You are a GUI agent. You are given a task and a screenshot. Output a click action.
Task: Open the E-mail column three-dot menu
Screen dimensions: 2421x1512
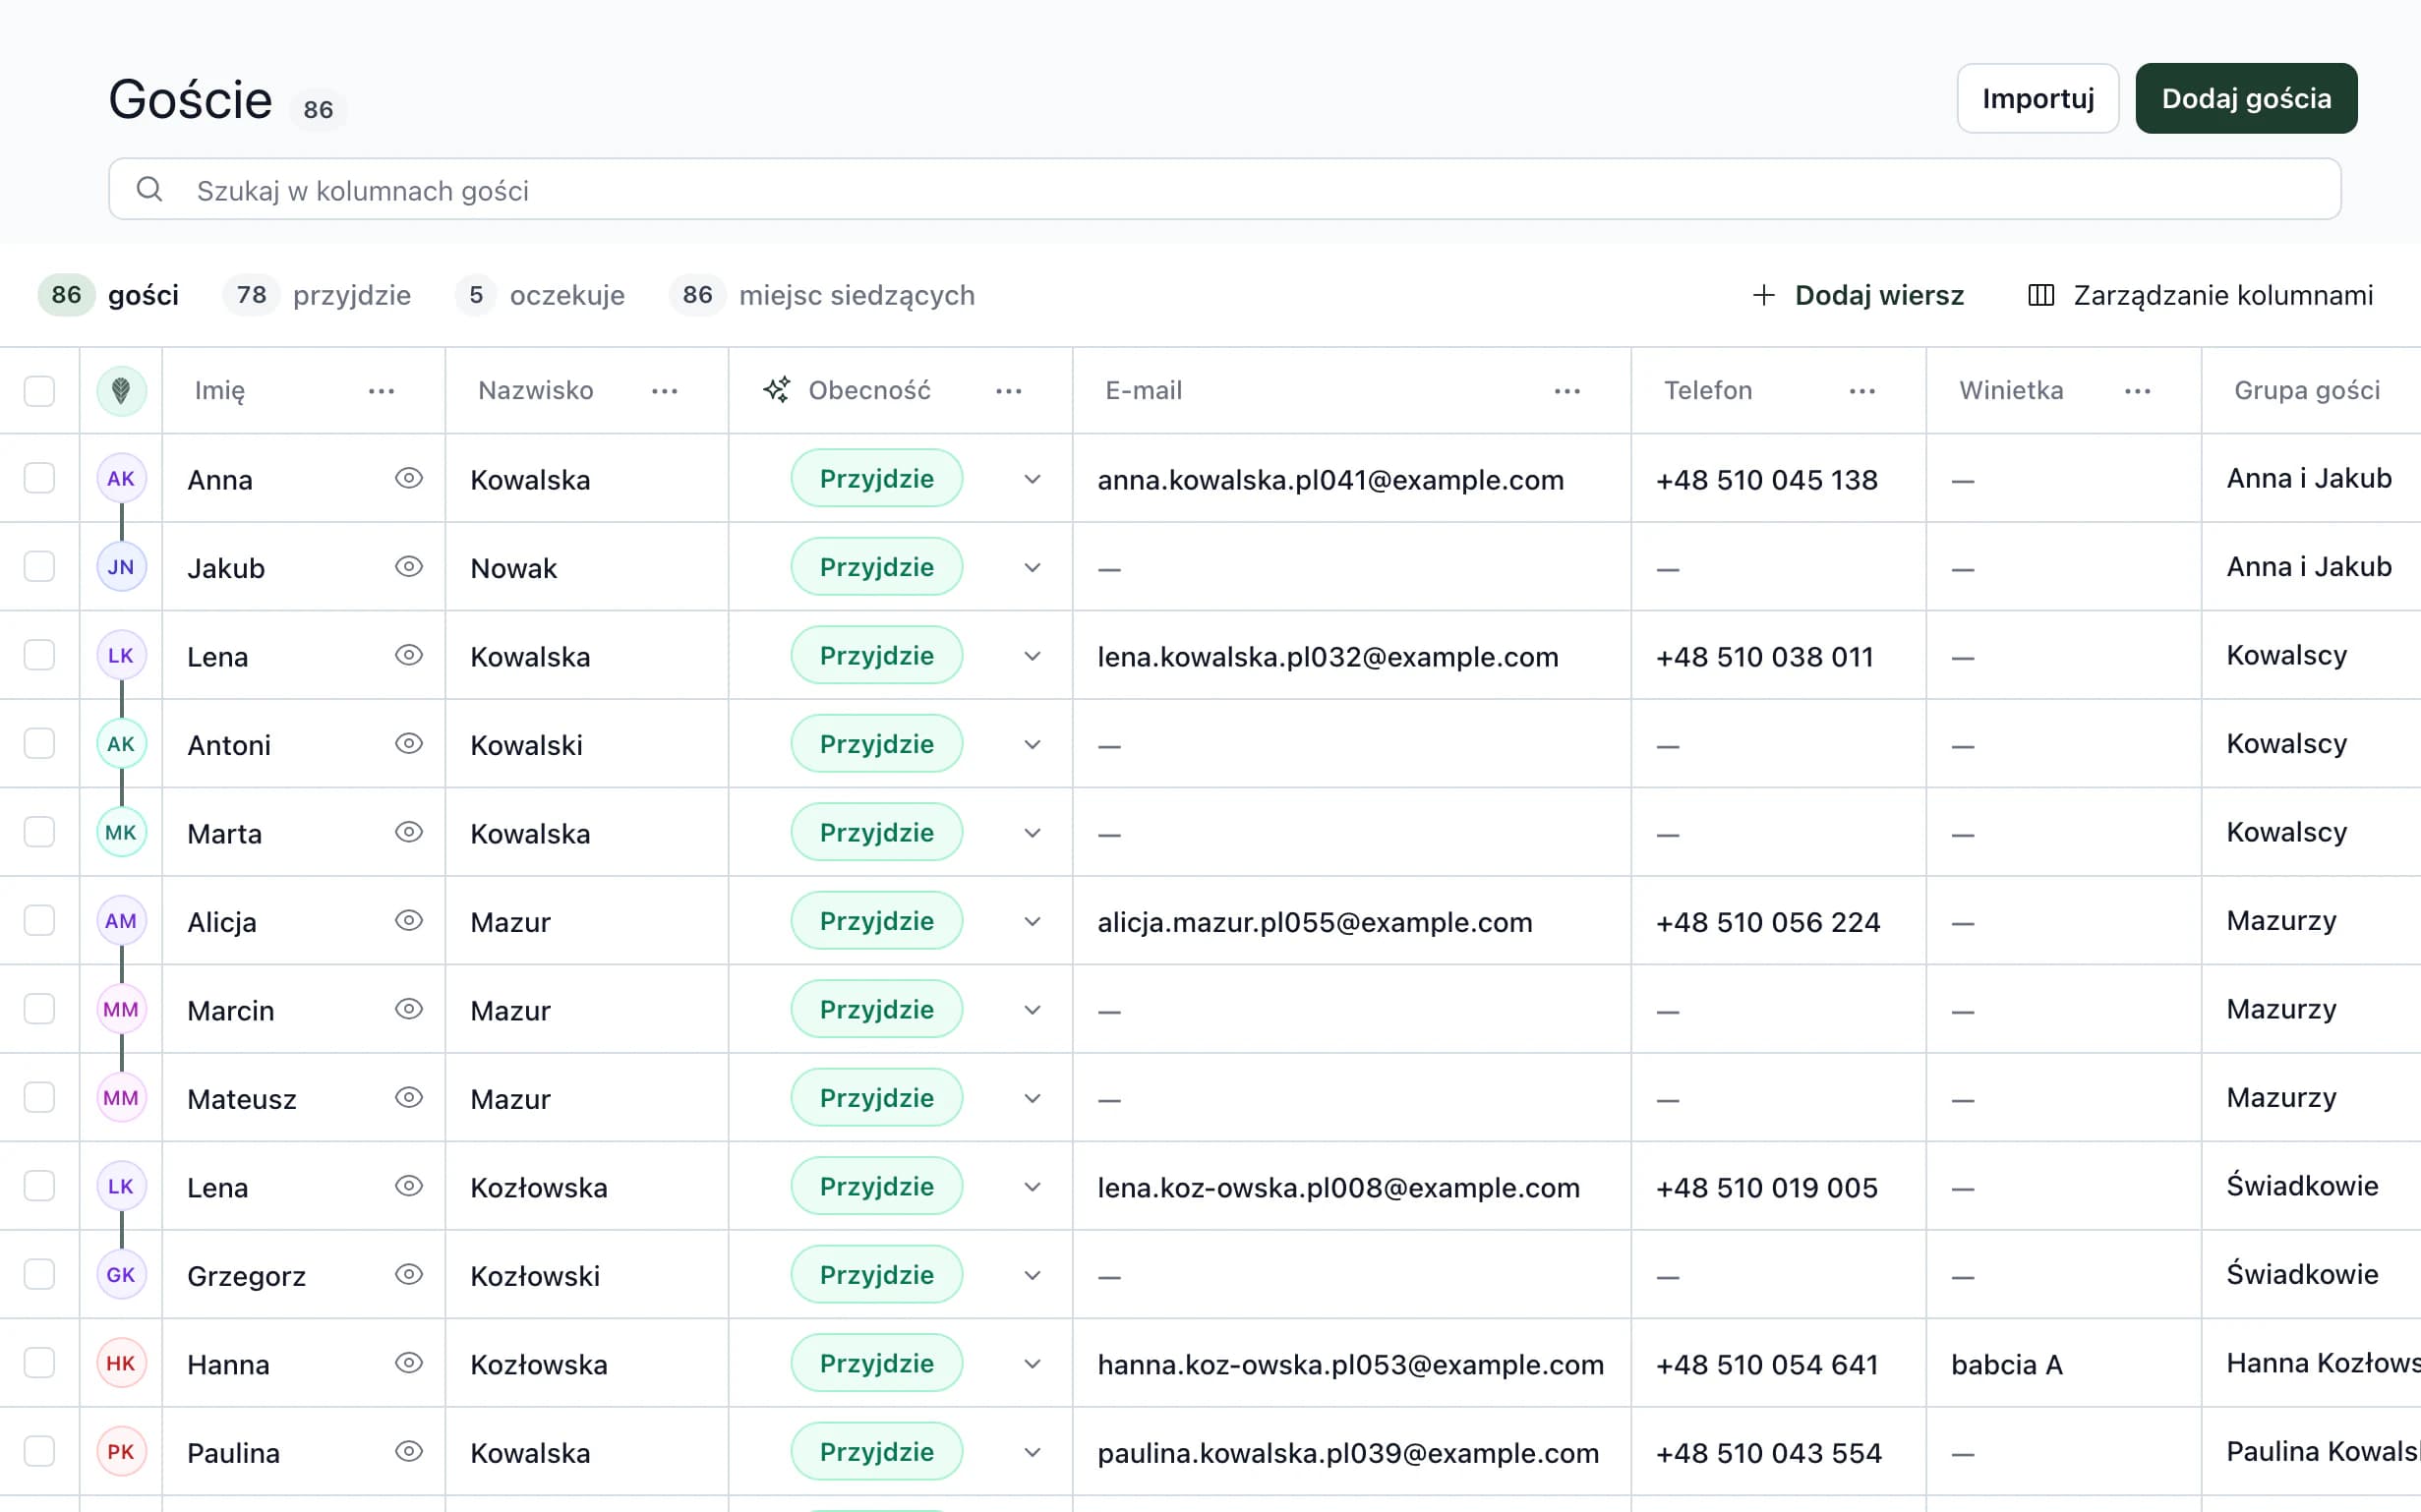pos(1567,391)
